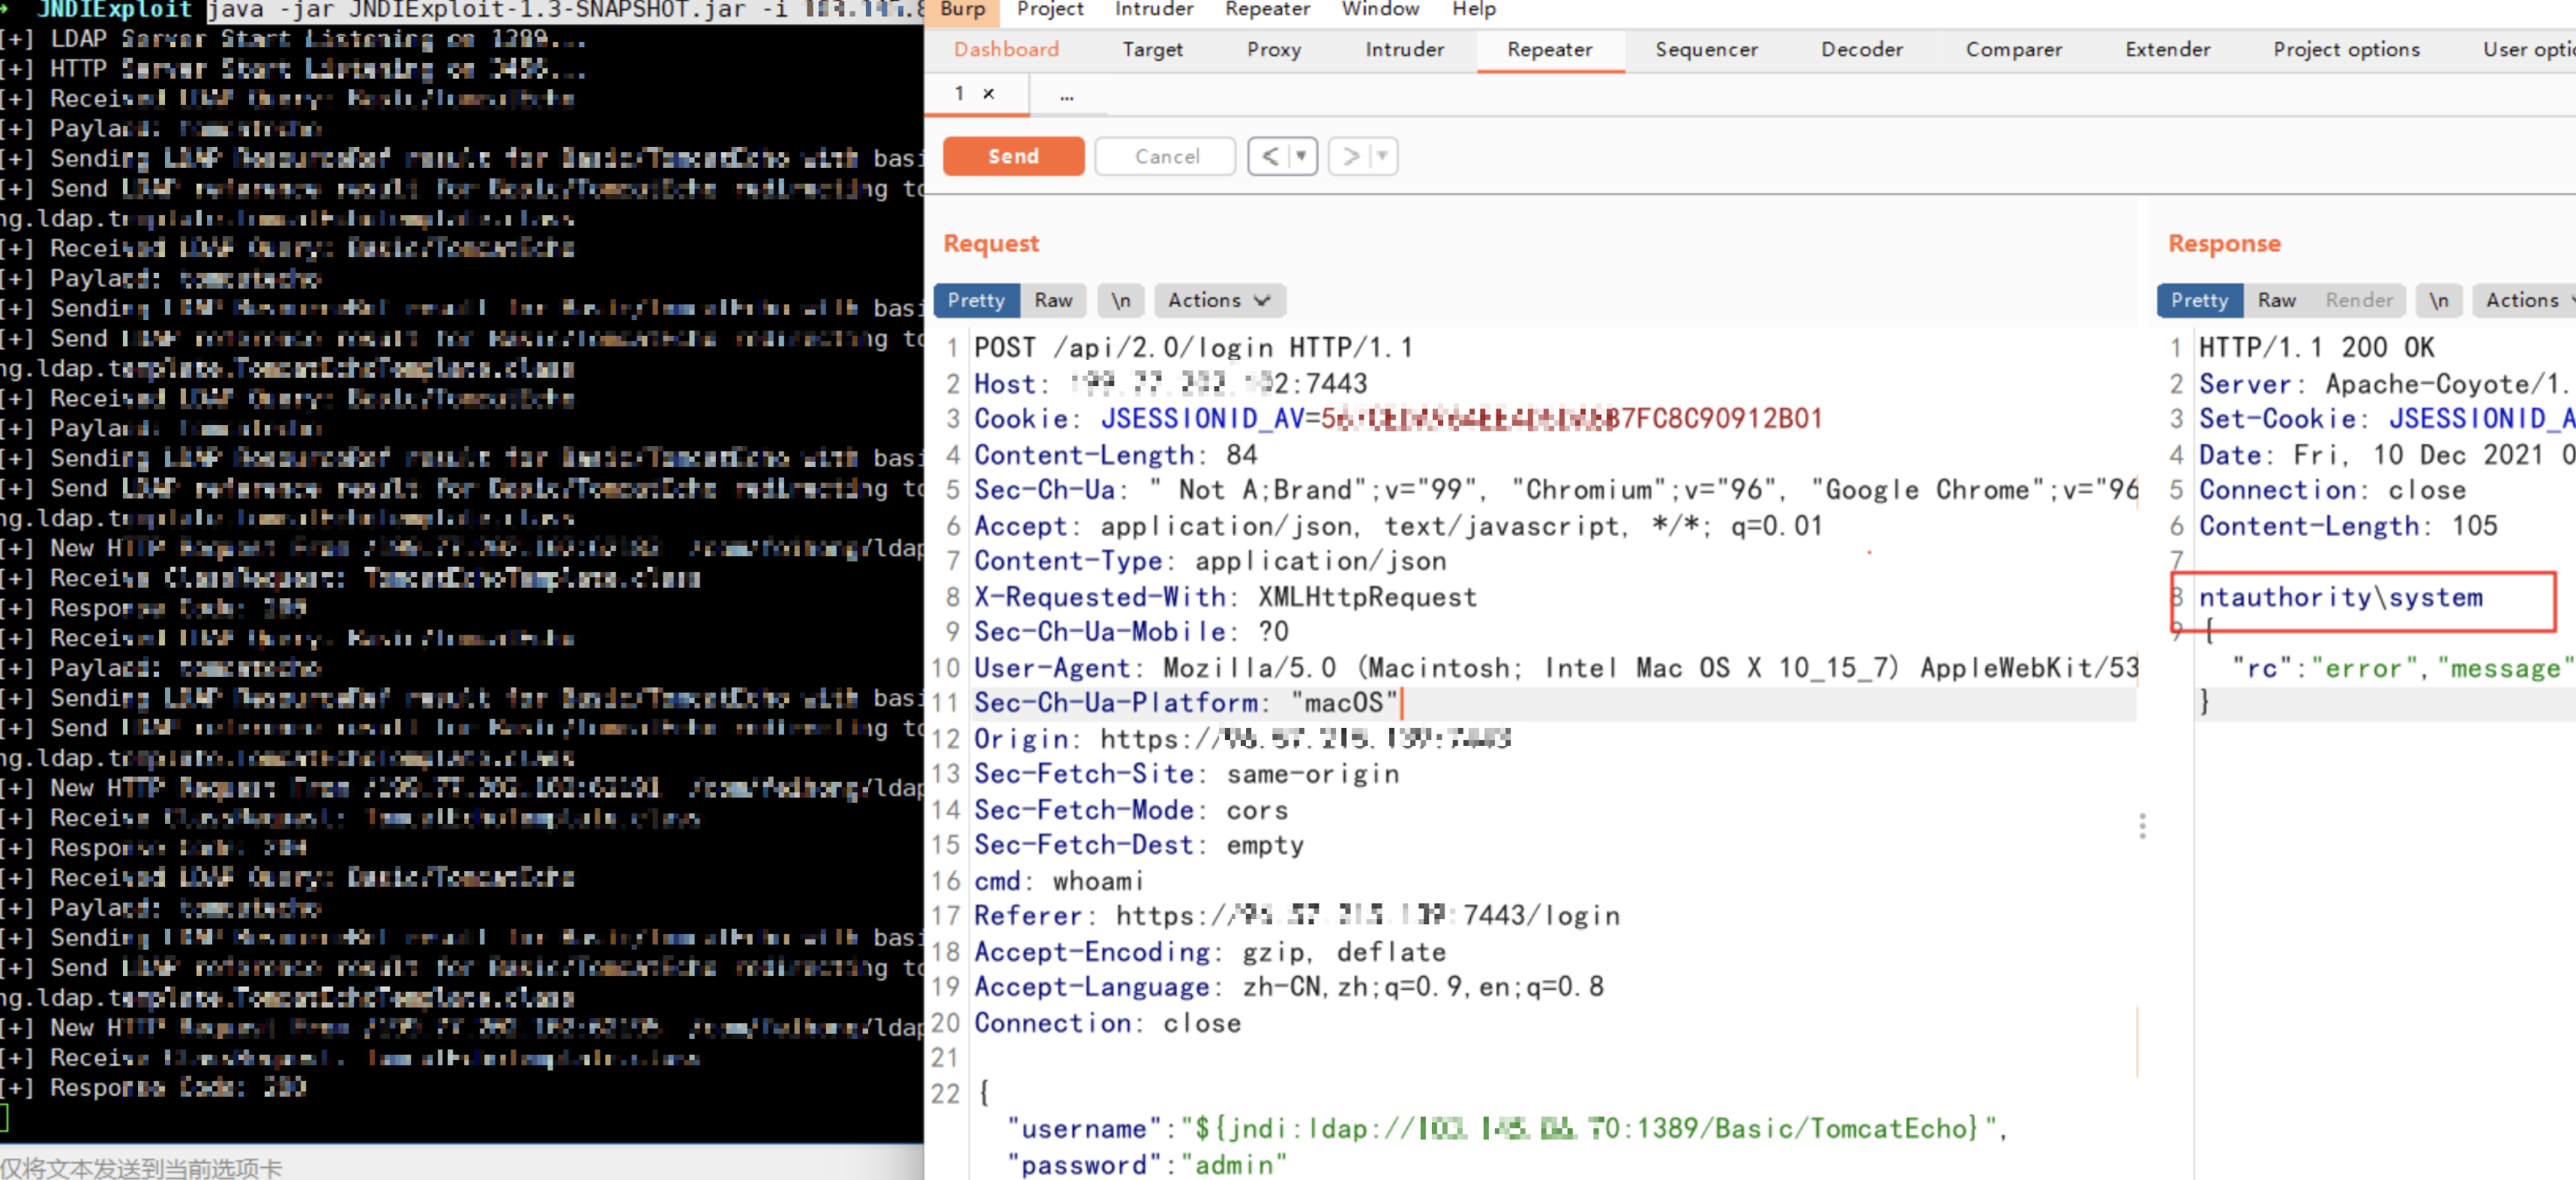
Task: Switch to the Sequencer tab
Action: (1706, 49)
